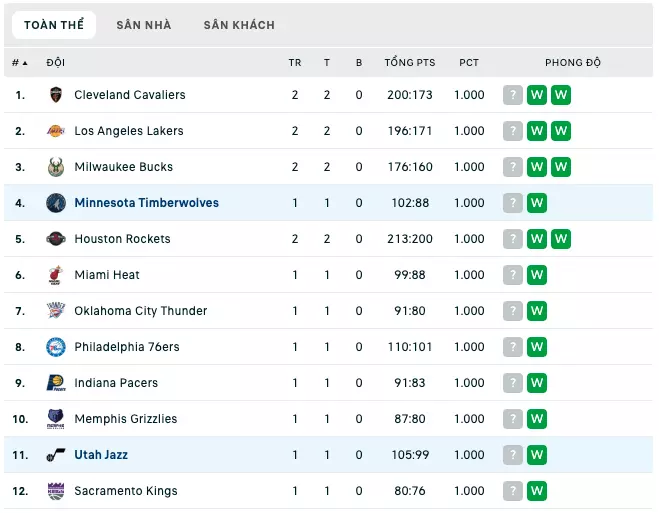This screenshot has width=659, height=513.
Task: Select the SÂN KHÁCH tab
Action: [x=239, y=25]
